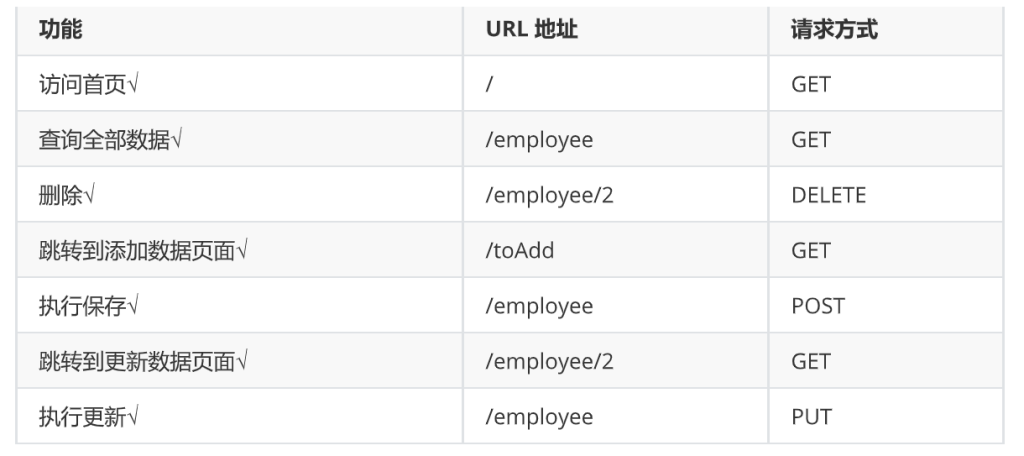This screenshot has height=456, width=1024.
Task: Select the POST request method cell
Action: point(817,306)
